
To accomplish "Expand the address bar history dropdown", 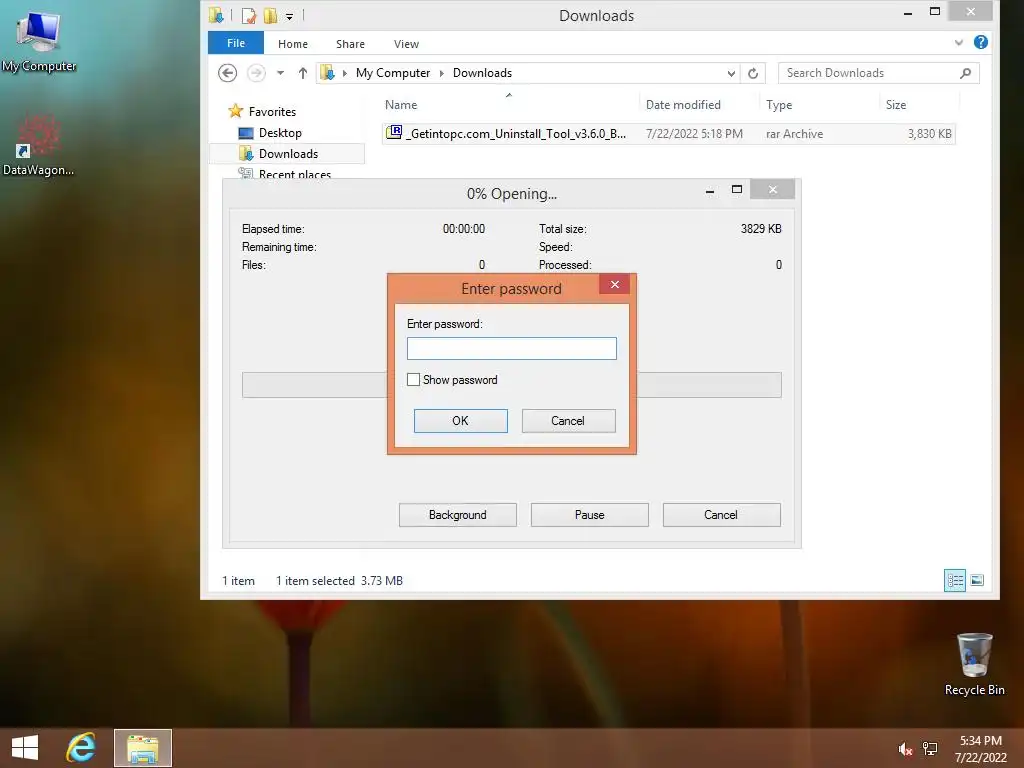I will [x=731, y=73].
